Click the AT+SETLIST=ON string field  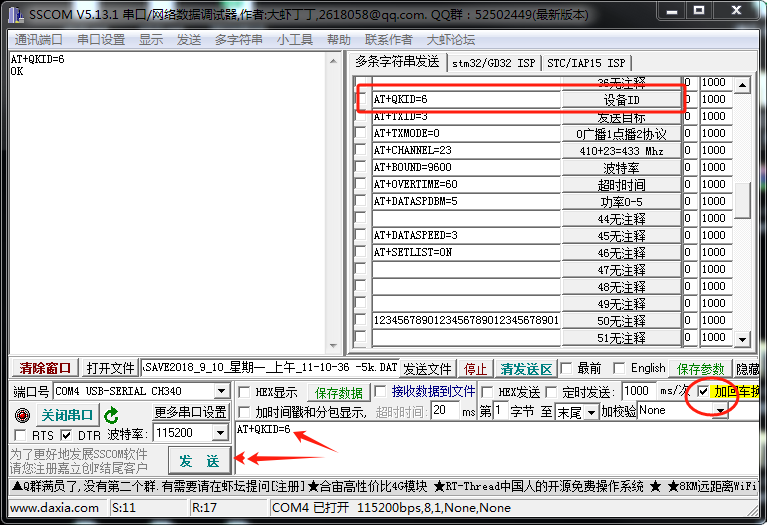click(x=466, y=252)
